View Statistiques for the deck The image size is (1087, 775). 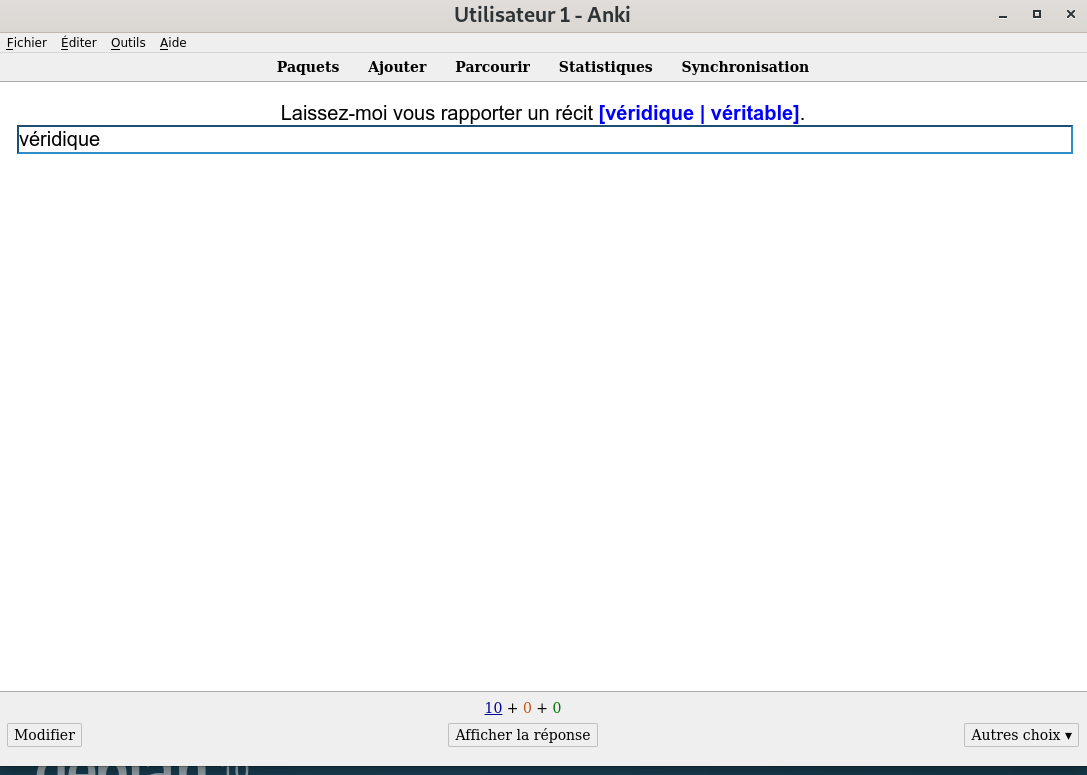point(605,67)
